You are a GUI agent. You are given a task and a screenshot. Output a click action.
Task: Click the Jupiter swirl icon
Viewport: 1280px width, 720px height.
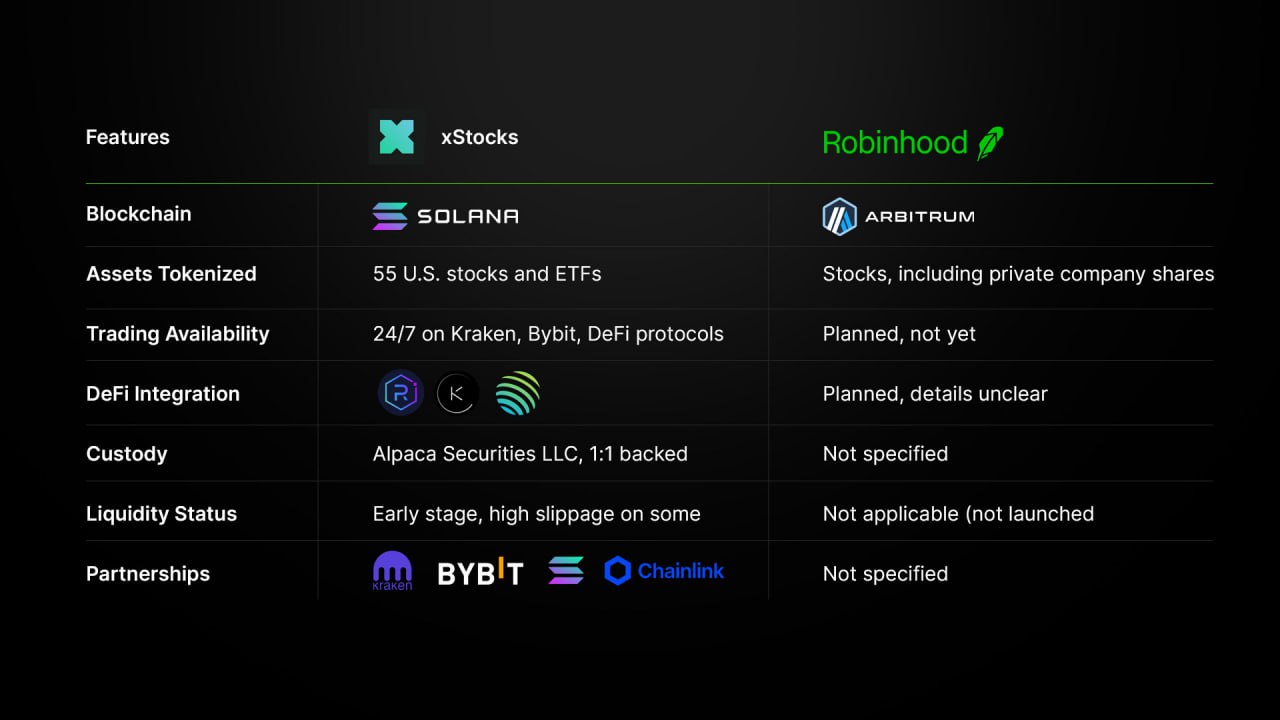click(x=517, y=393)
